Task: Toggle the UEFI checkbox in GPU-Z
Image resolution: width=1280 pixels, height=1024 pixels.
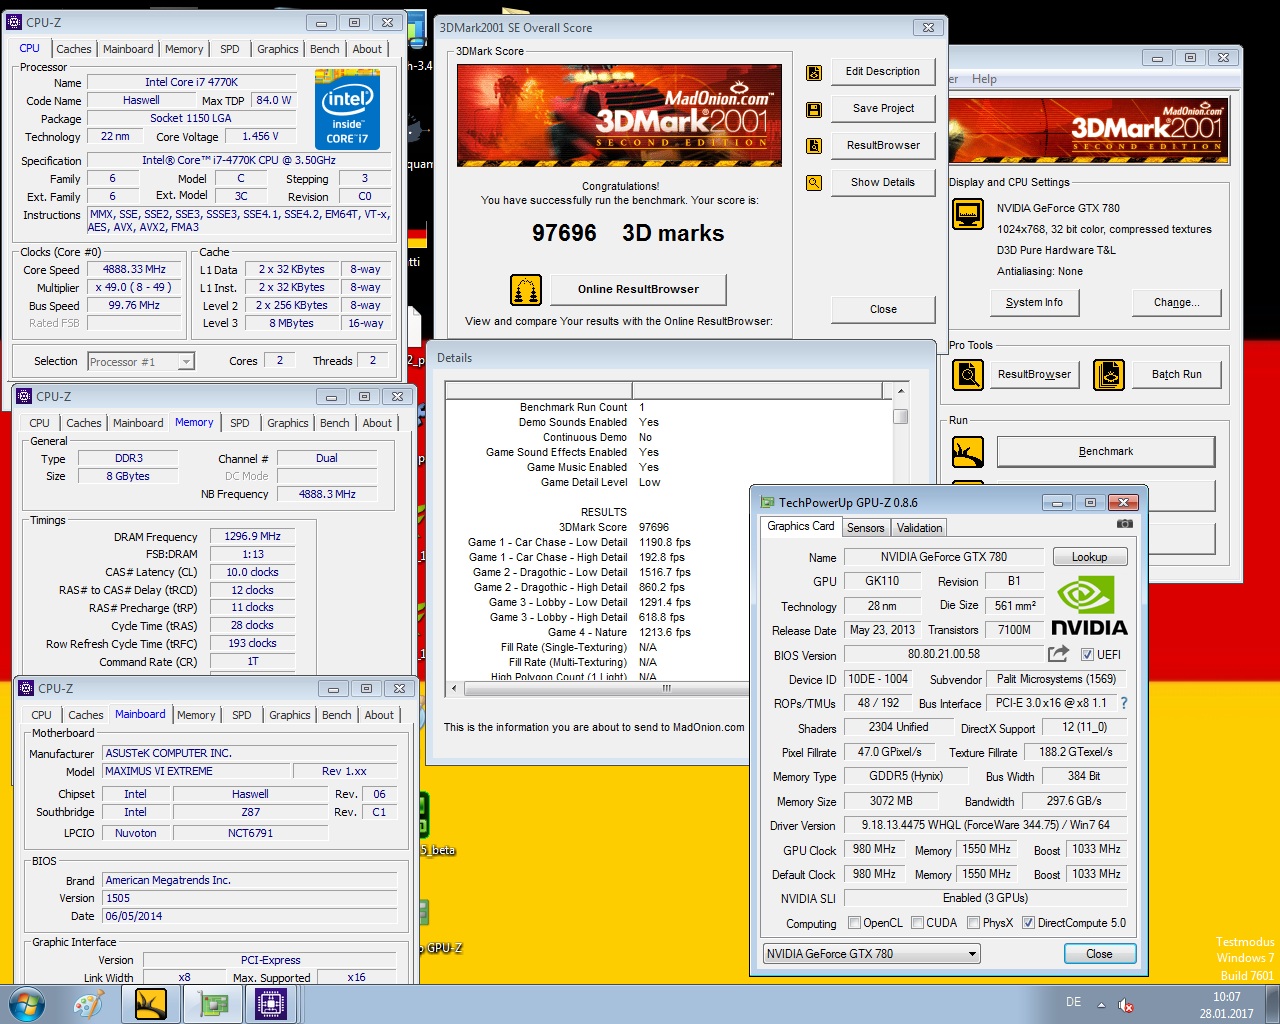Action: pyautogui.click(x=1087, y=655)
